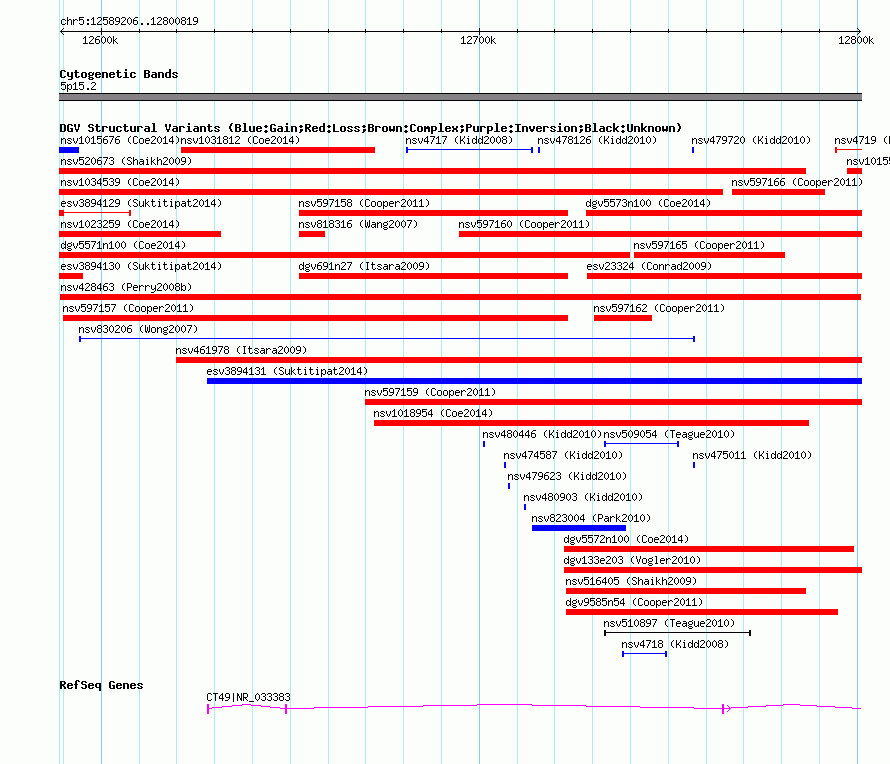This screenshot has height=764, width=890.
Task: Click the nsv479720 (Kidd2010) label
Action: 751,140
